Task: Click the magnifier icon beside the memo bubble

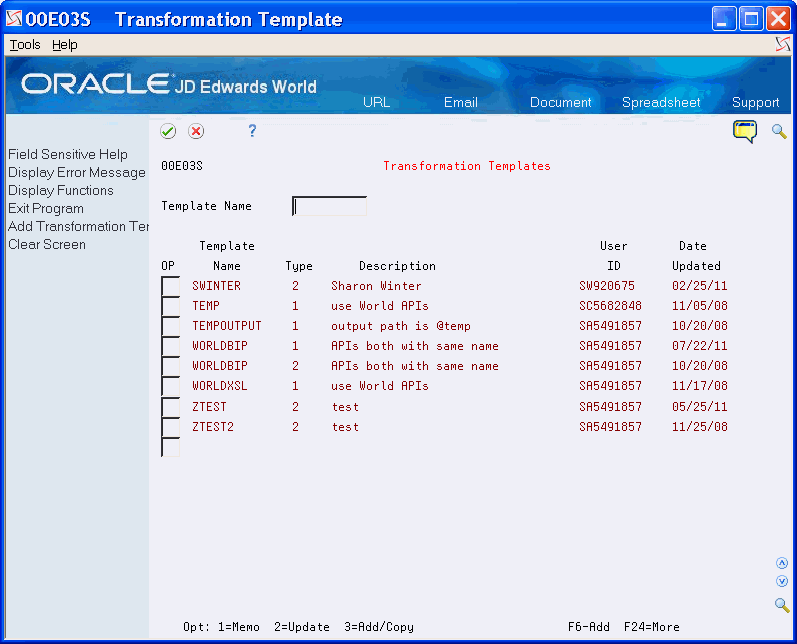Action: pos(779,131)
